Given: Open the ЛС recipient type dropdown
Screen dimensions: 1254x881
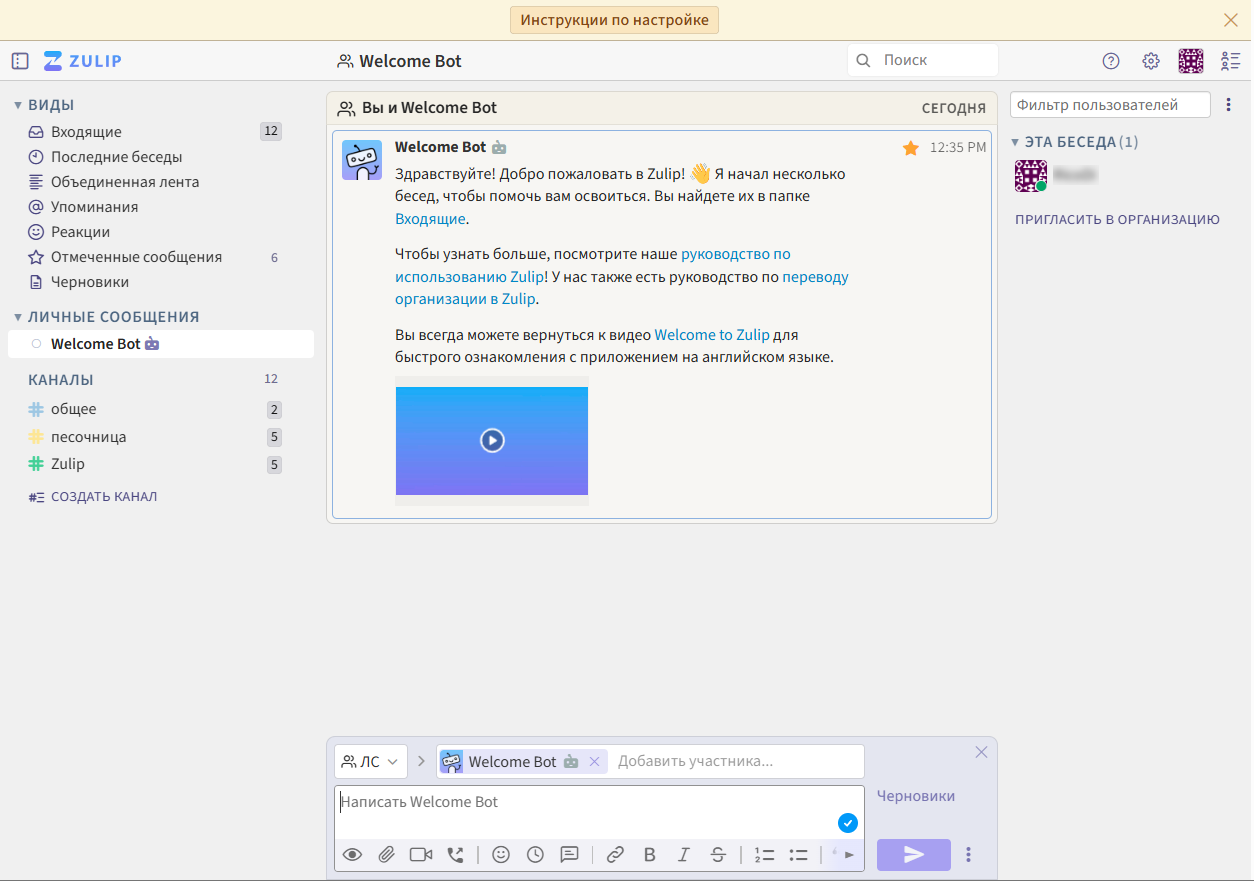Looking at the screenshot, I should pyautogui.click(x=371, y=762).
